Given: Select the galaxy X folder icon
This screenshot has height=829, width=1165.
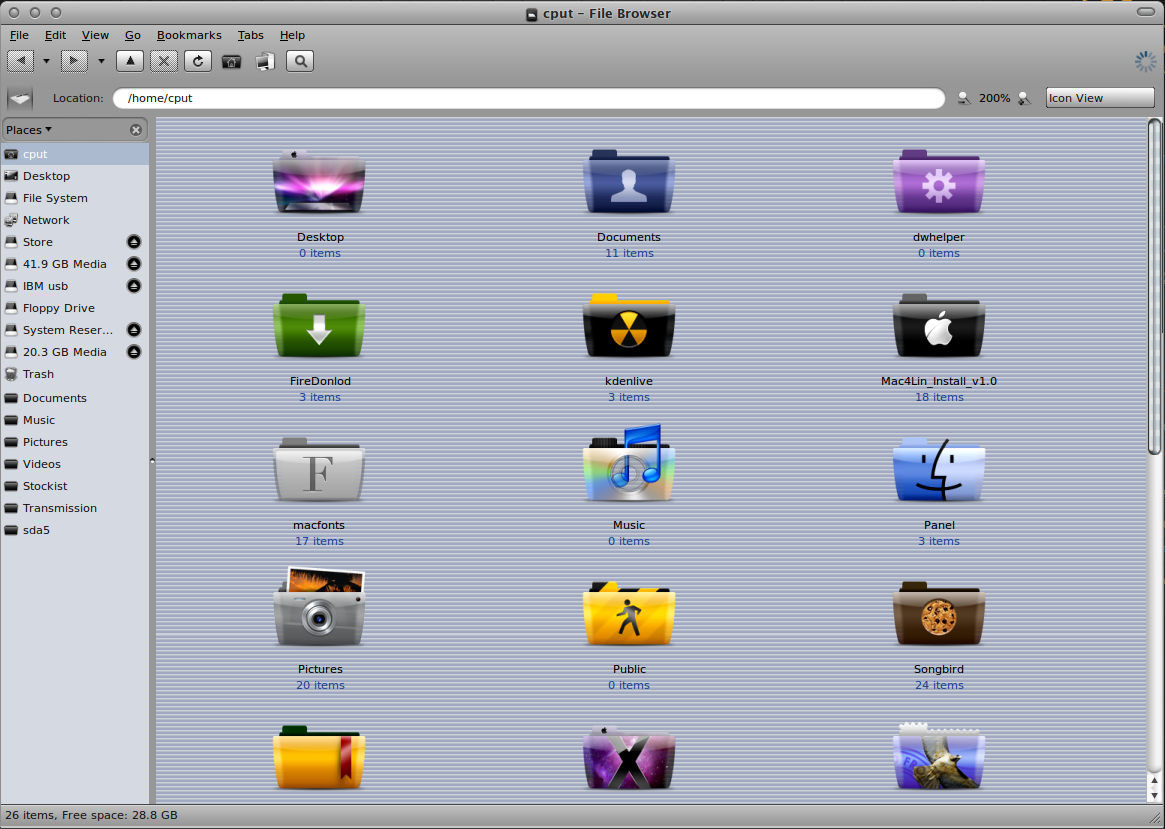Looking at the screenshot, I should (x=629, y=758).
